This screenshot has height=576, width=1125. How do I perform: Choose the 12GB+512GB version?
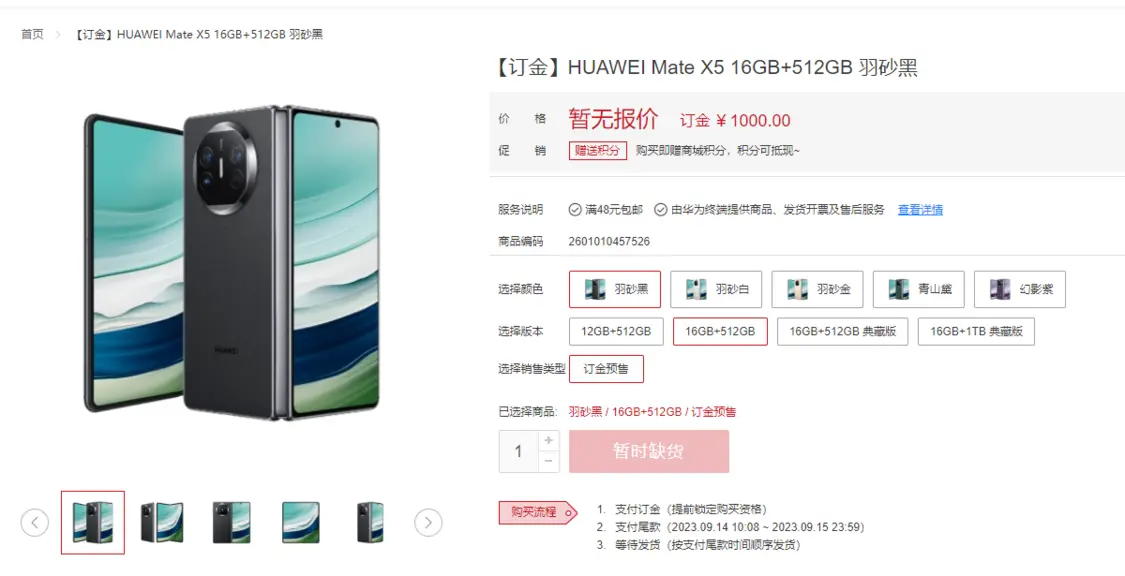(616, 331)
